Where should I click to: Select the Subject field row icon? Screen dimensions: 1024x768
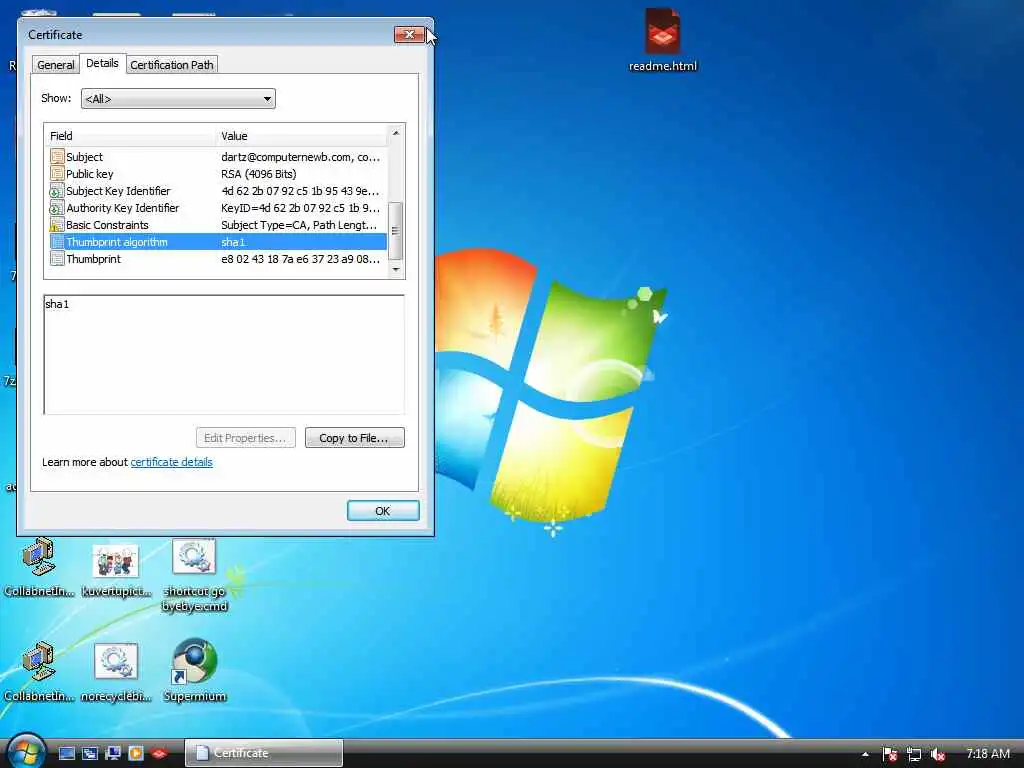pos(57,157)
